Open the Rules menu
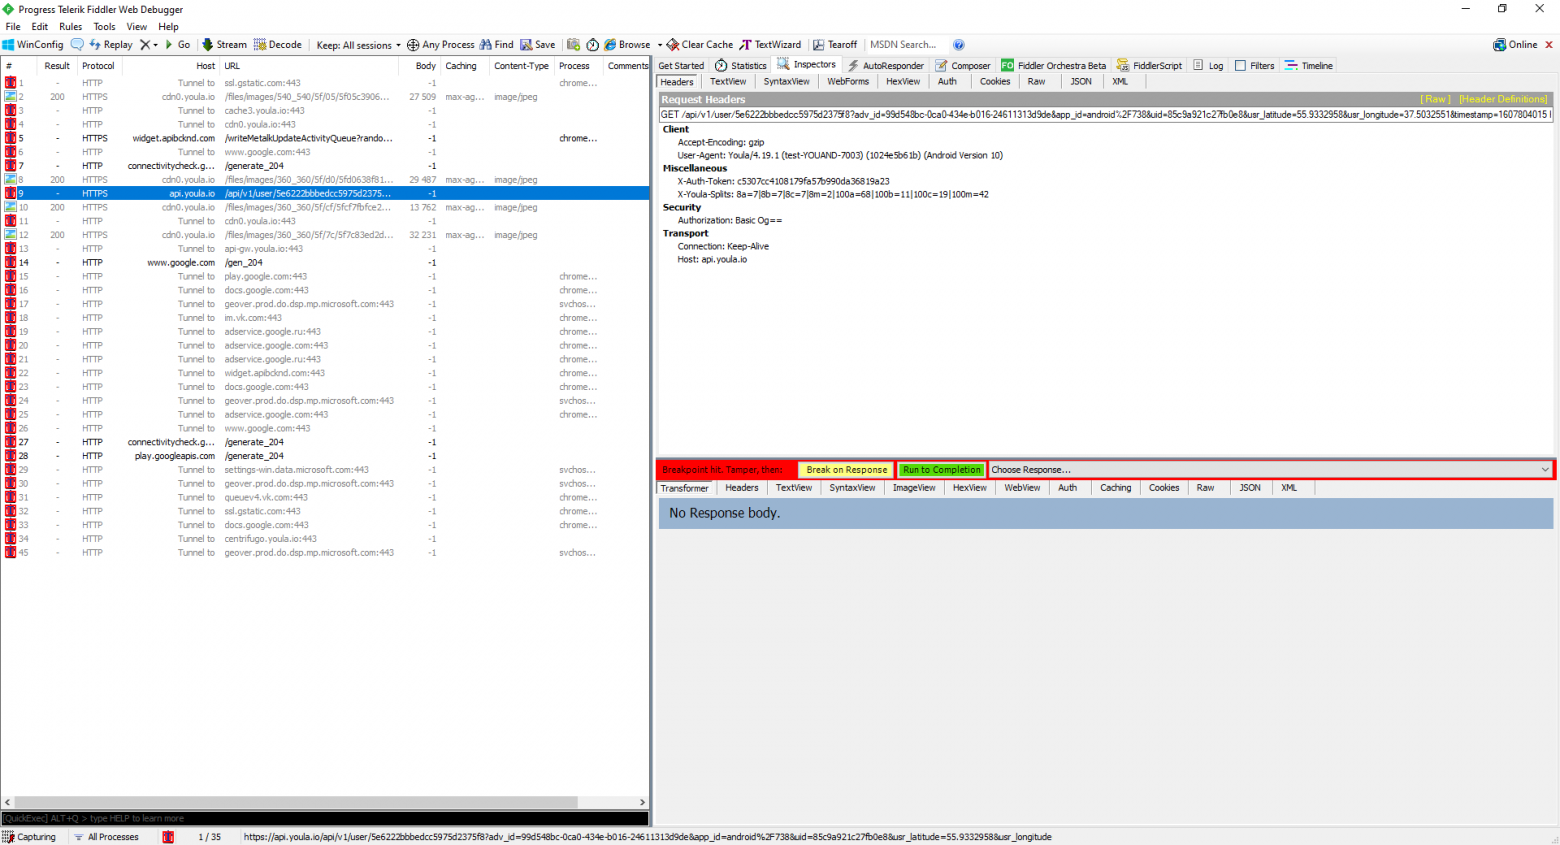 (x=71, y=27)
